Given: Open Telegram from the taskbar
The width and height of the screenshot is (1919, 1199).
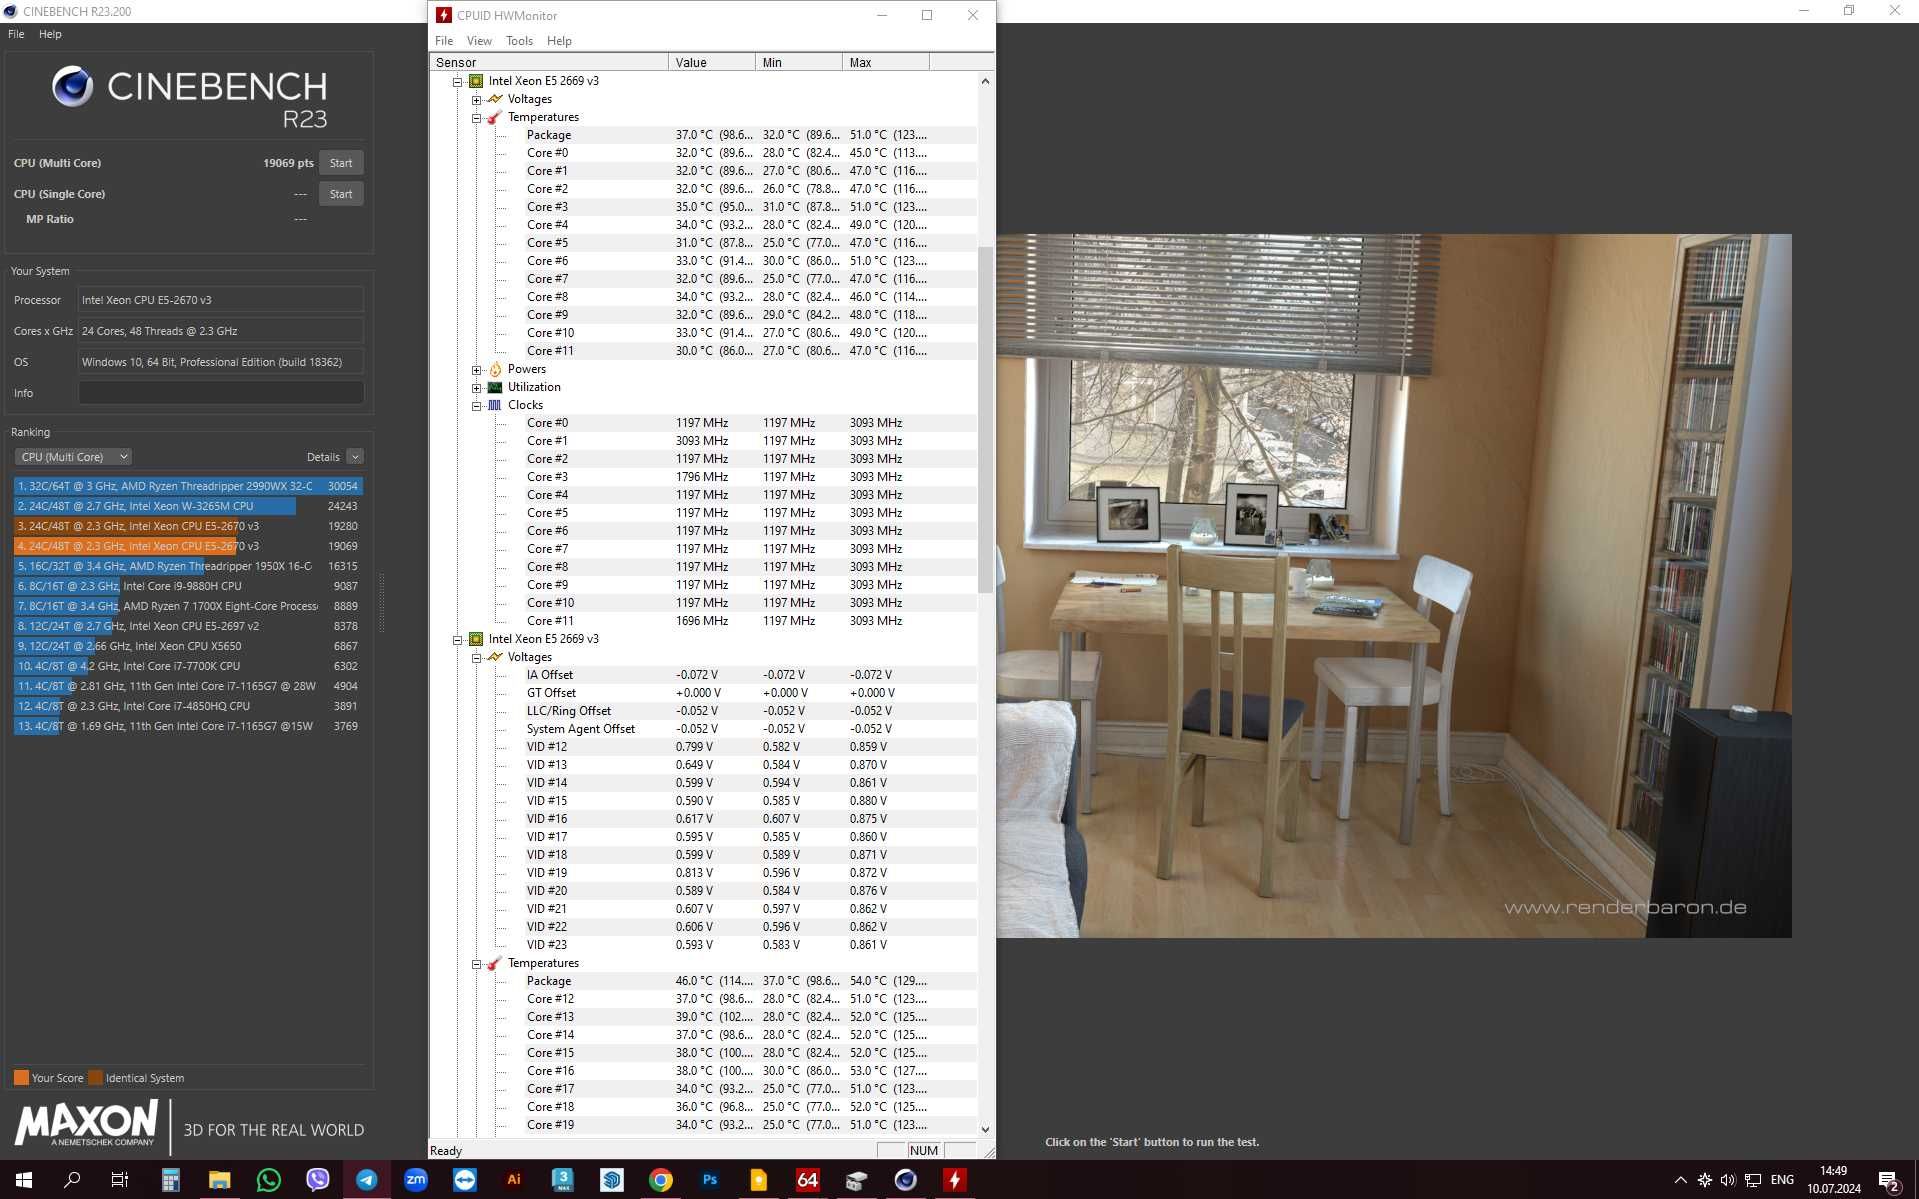Looking at the screenshot, I should pyautogui.click(x=367, y=1180).
